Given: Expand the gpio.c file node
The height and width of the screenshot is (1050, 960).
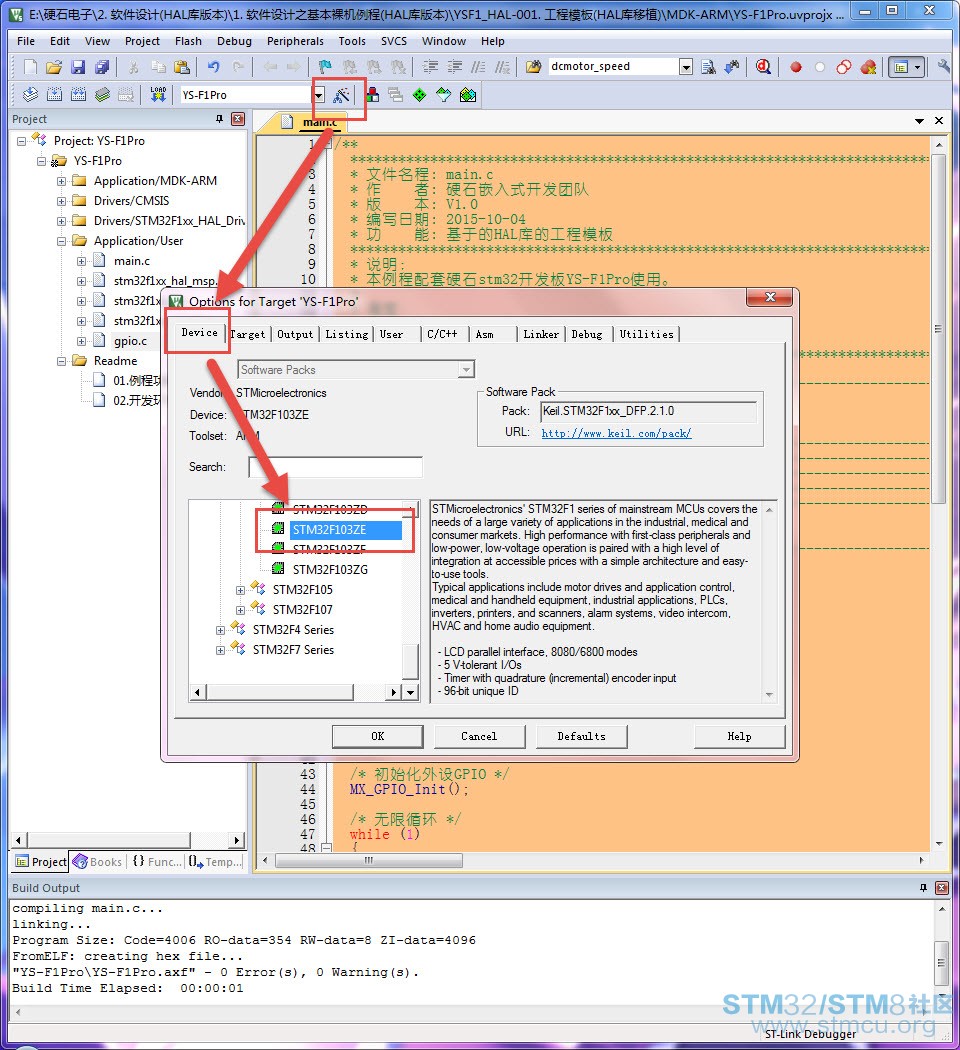Looking at the screenshot, I should click(82, 341).
